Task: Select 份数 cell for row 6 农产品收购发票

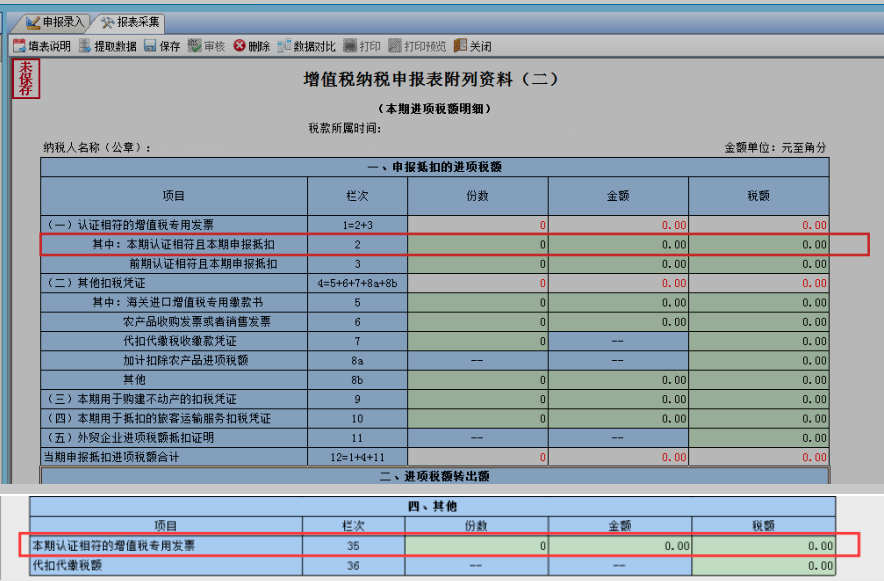Action: [x=478, y=322]
